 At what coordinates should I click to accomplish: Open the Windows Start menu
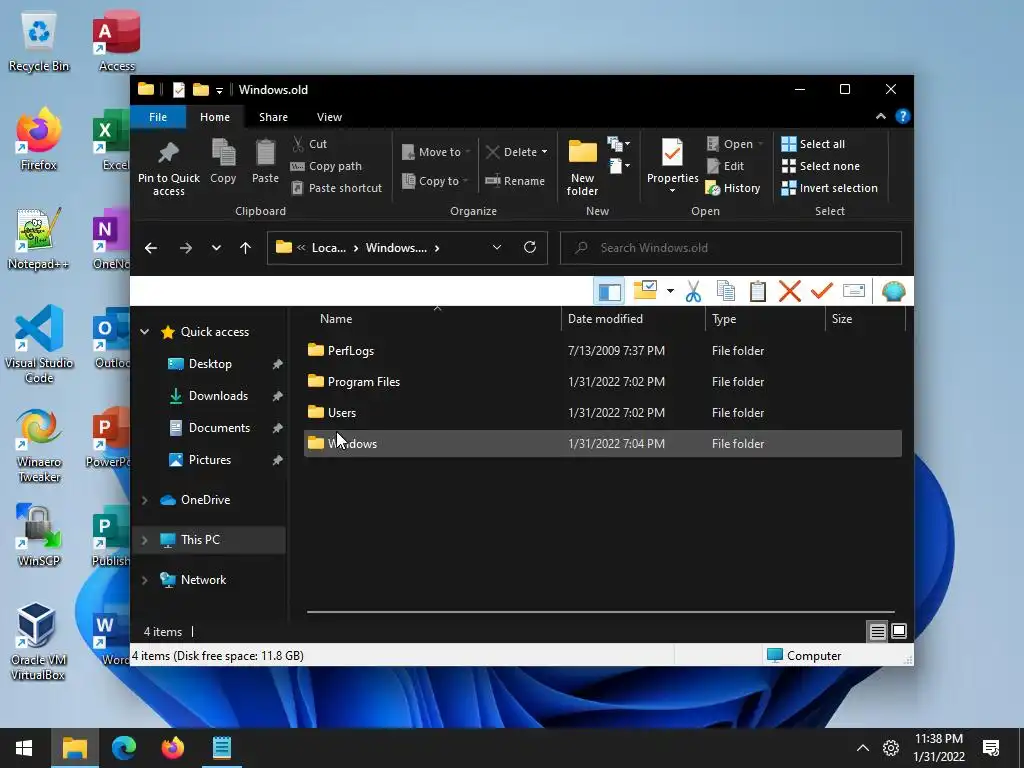pyautogui.click(x=24, y=748)
